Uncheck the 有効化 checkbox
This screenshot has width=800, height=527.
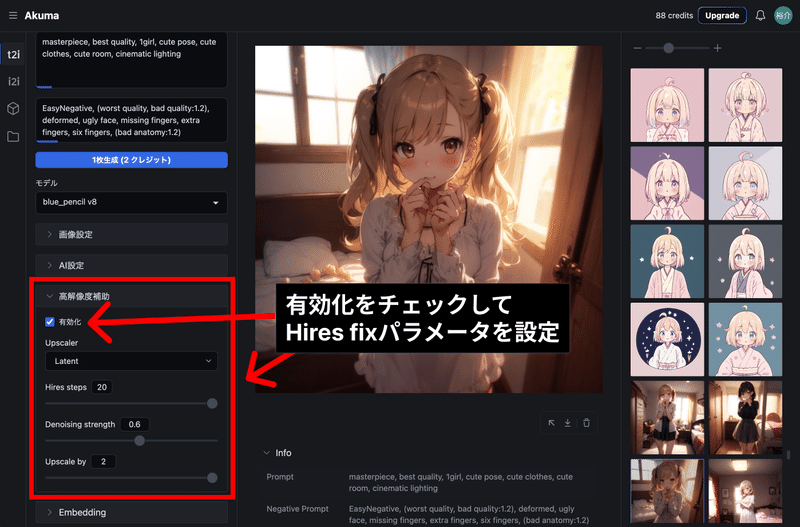coord(49,322)
